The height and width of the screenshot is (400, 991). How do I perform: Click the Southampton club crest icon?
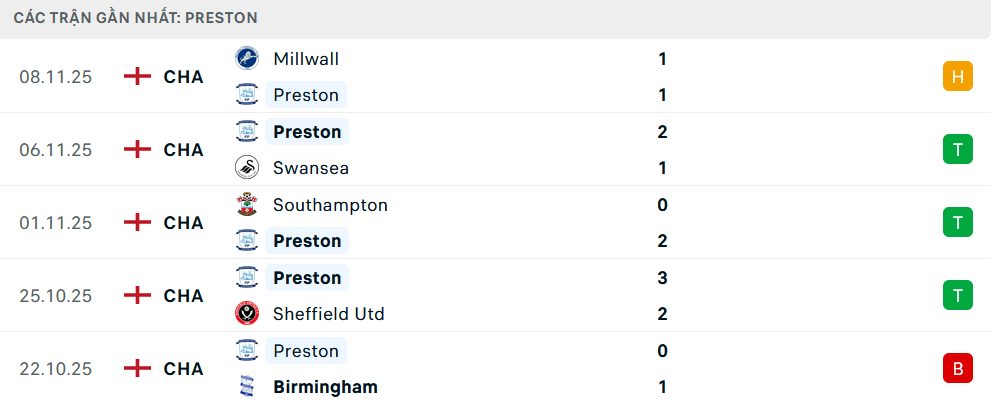click(x=246, y=205)
